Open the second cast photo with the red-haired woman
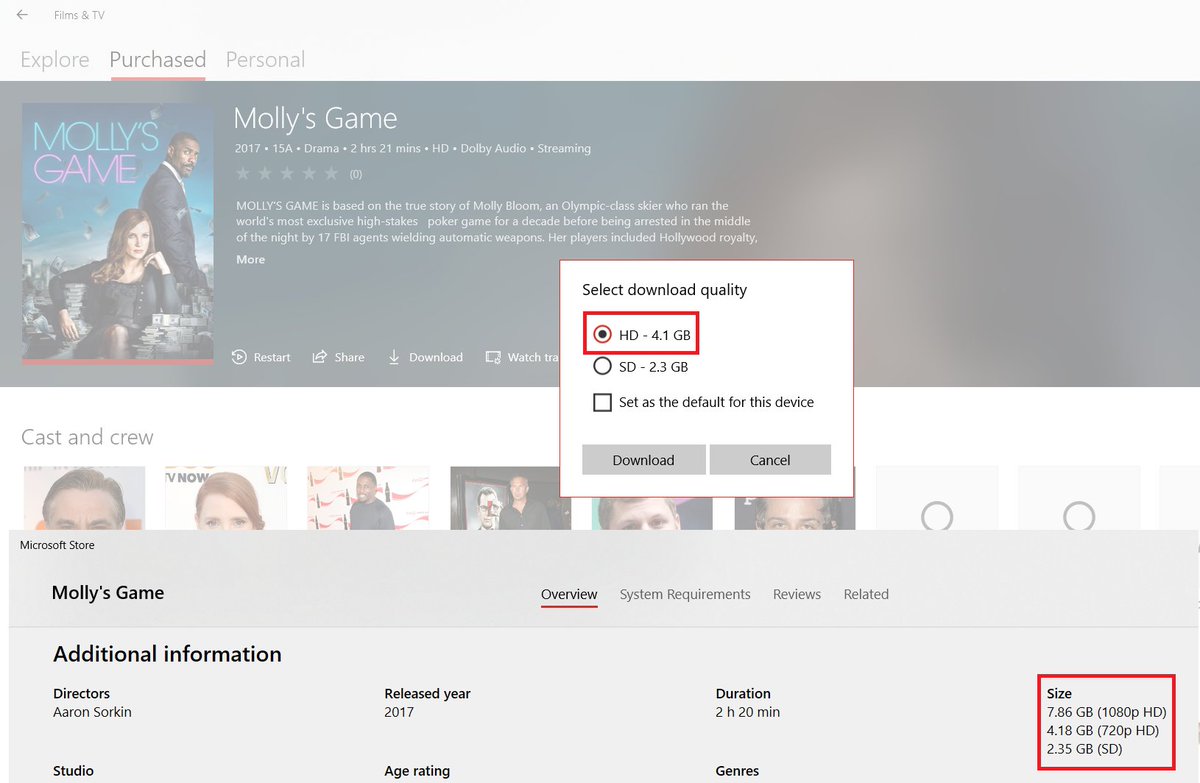Screen dimensions: 1200x783 pos(226,498)
